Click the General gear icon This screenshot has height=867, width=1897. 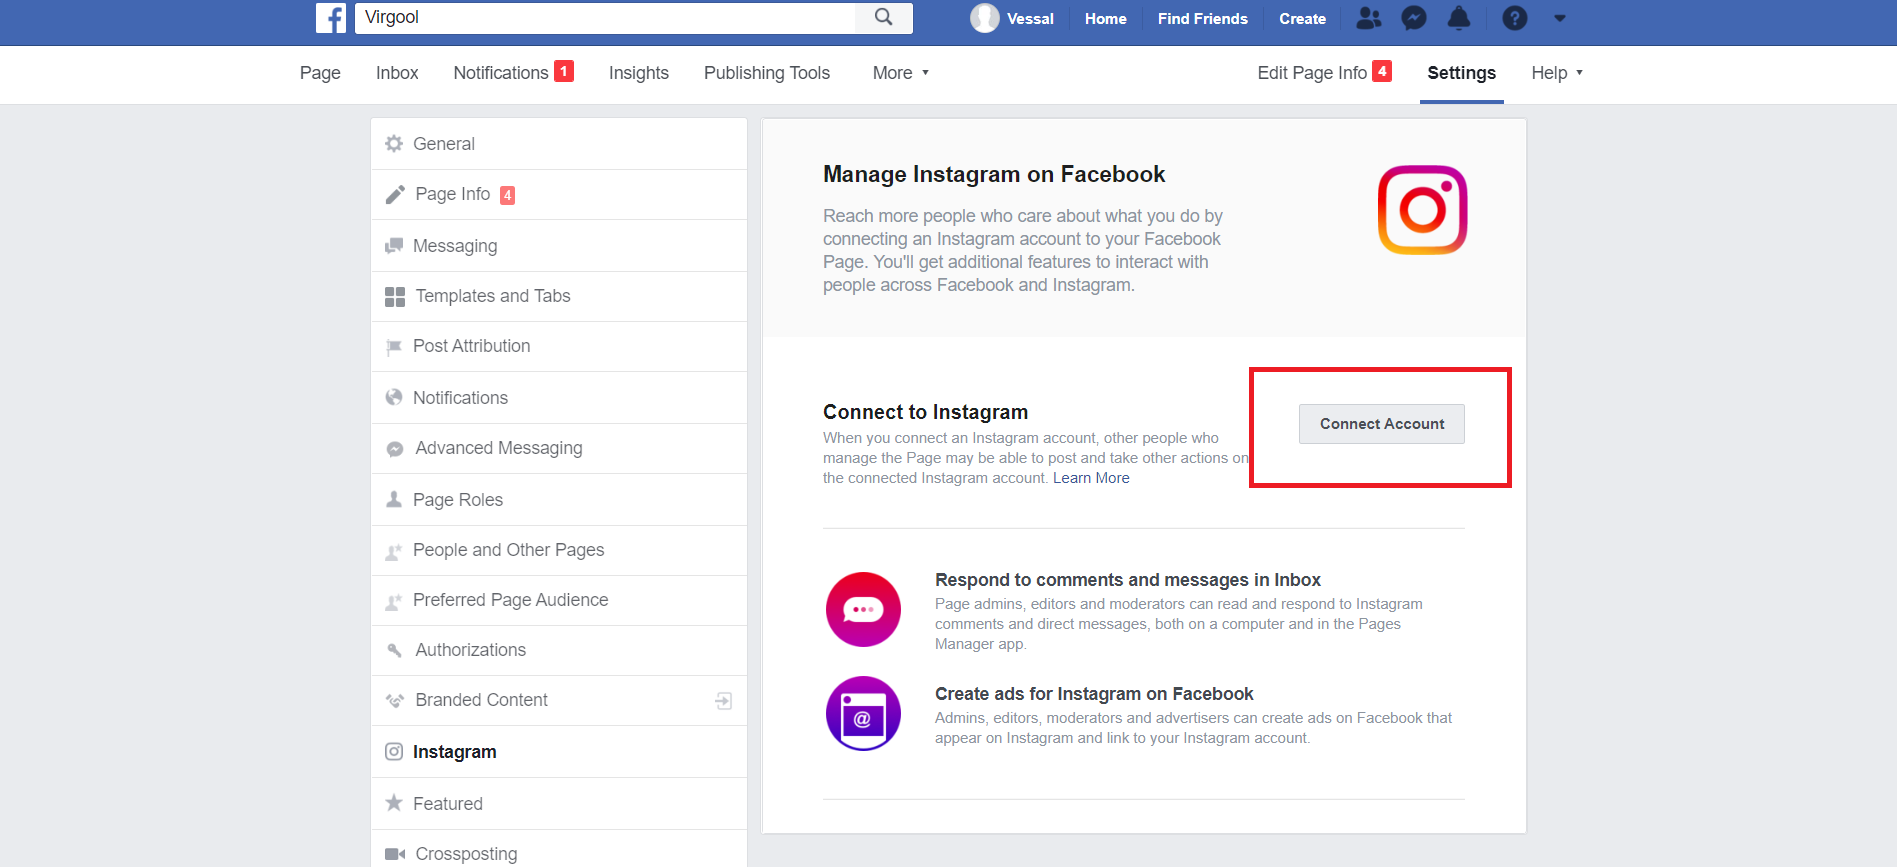click(x=394, y=144)
